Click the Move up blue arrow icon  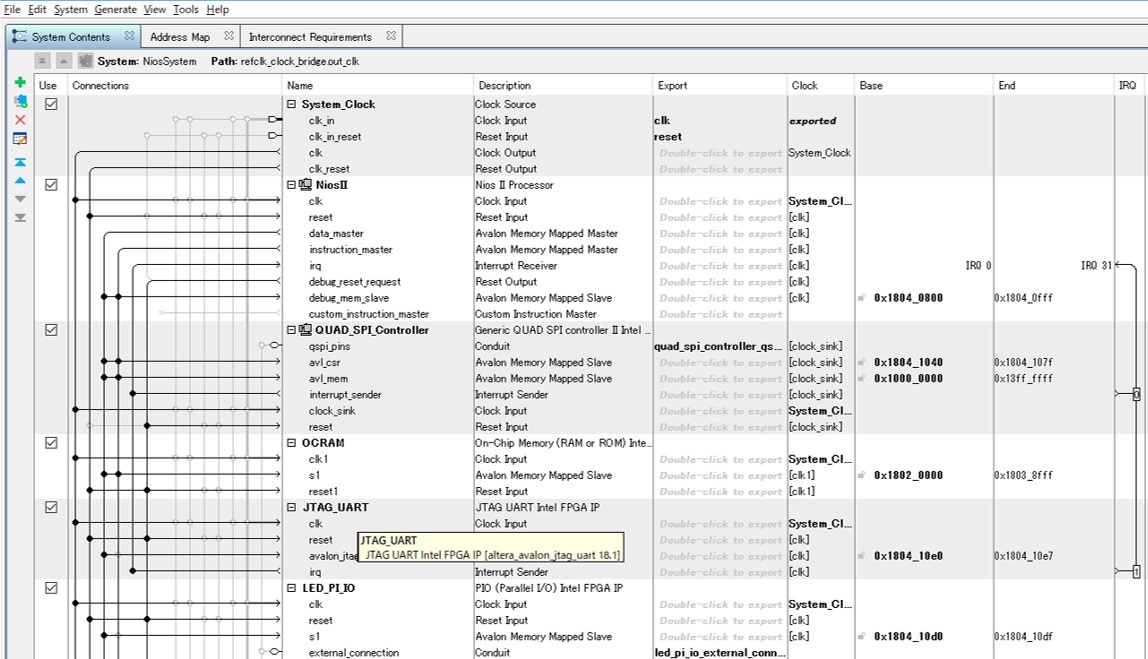pos(20,181)
